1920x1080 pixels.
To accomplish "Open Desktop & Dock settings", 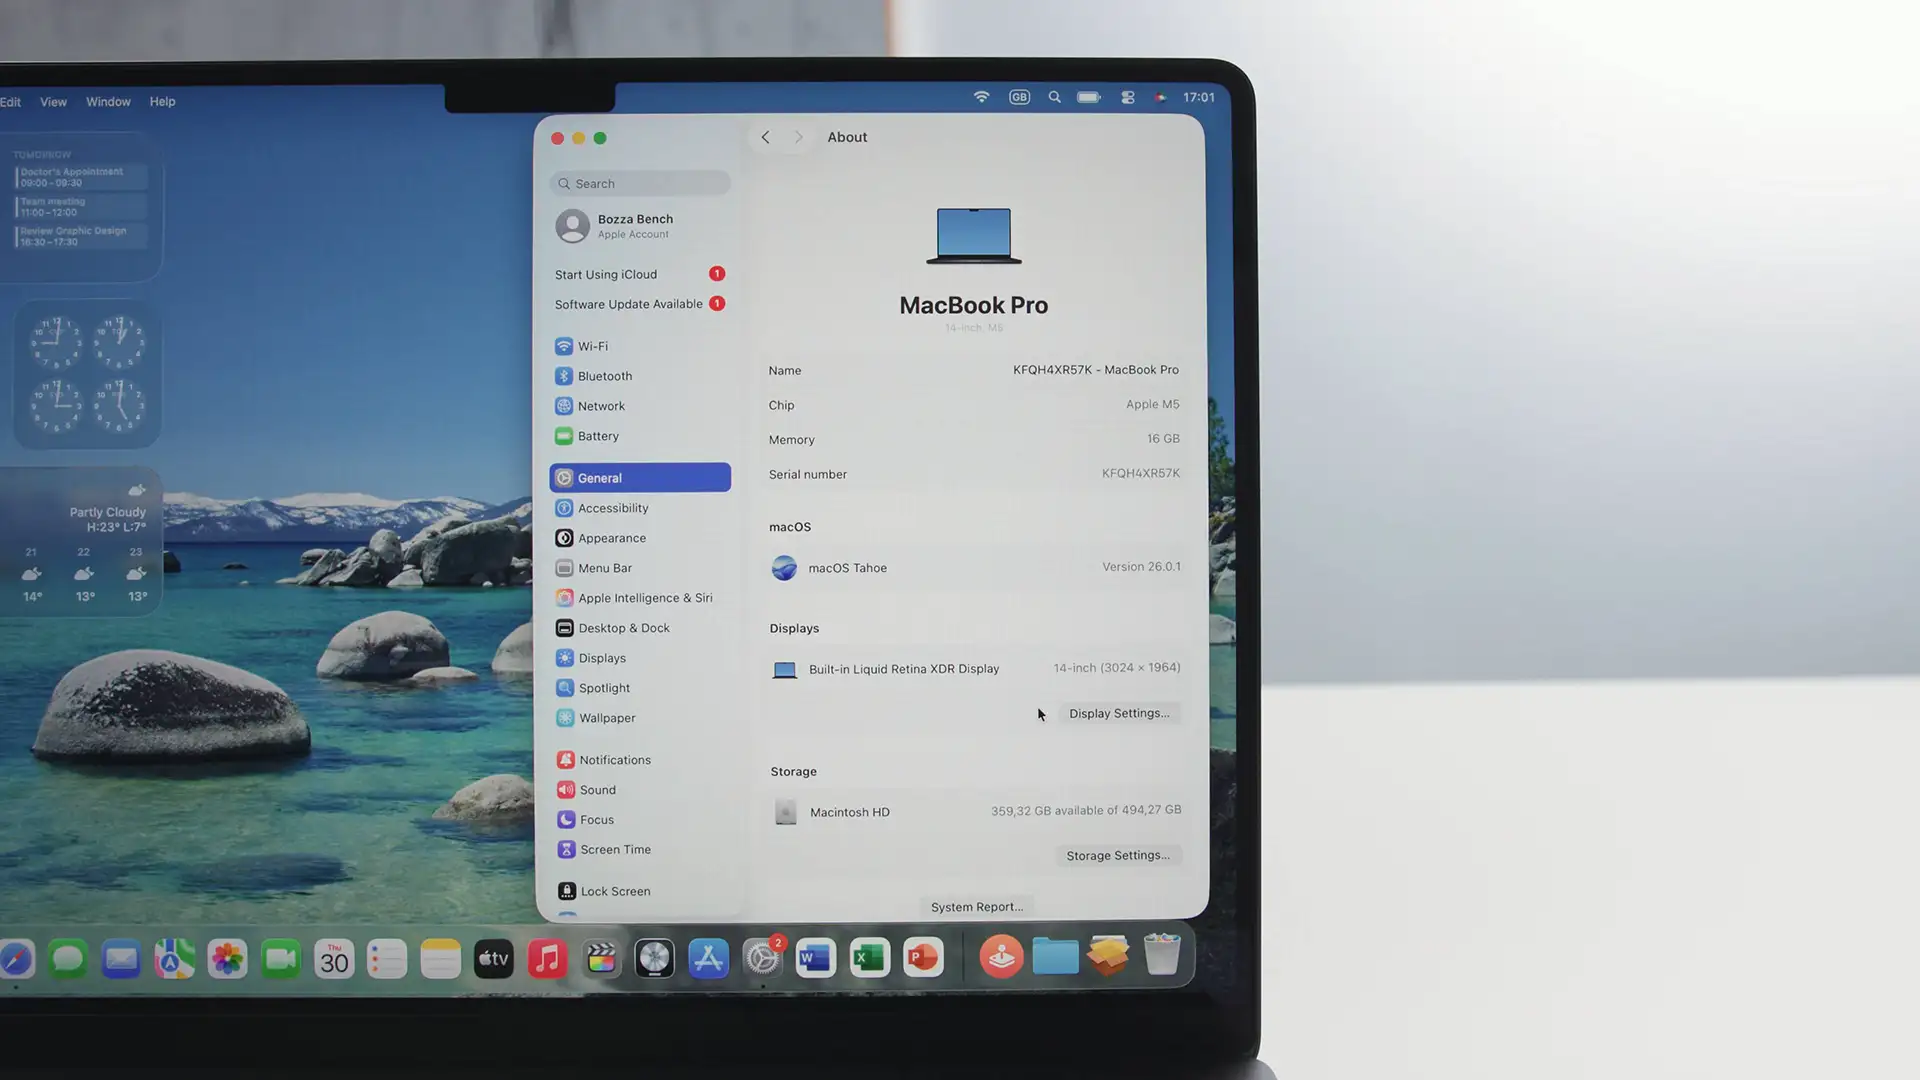I will pos(623,628).
